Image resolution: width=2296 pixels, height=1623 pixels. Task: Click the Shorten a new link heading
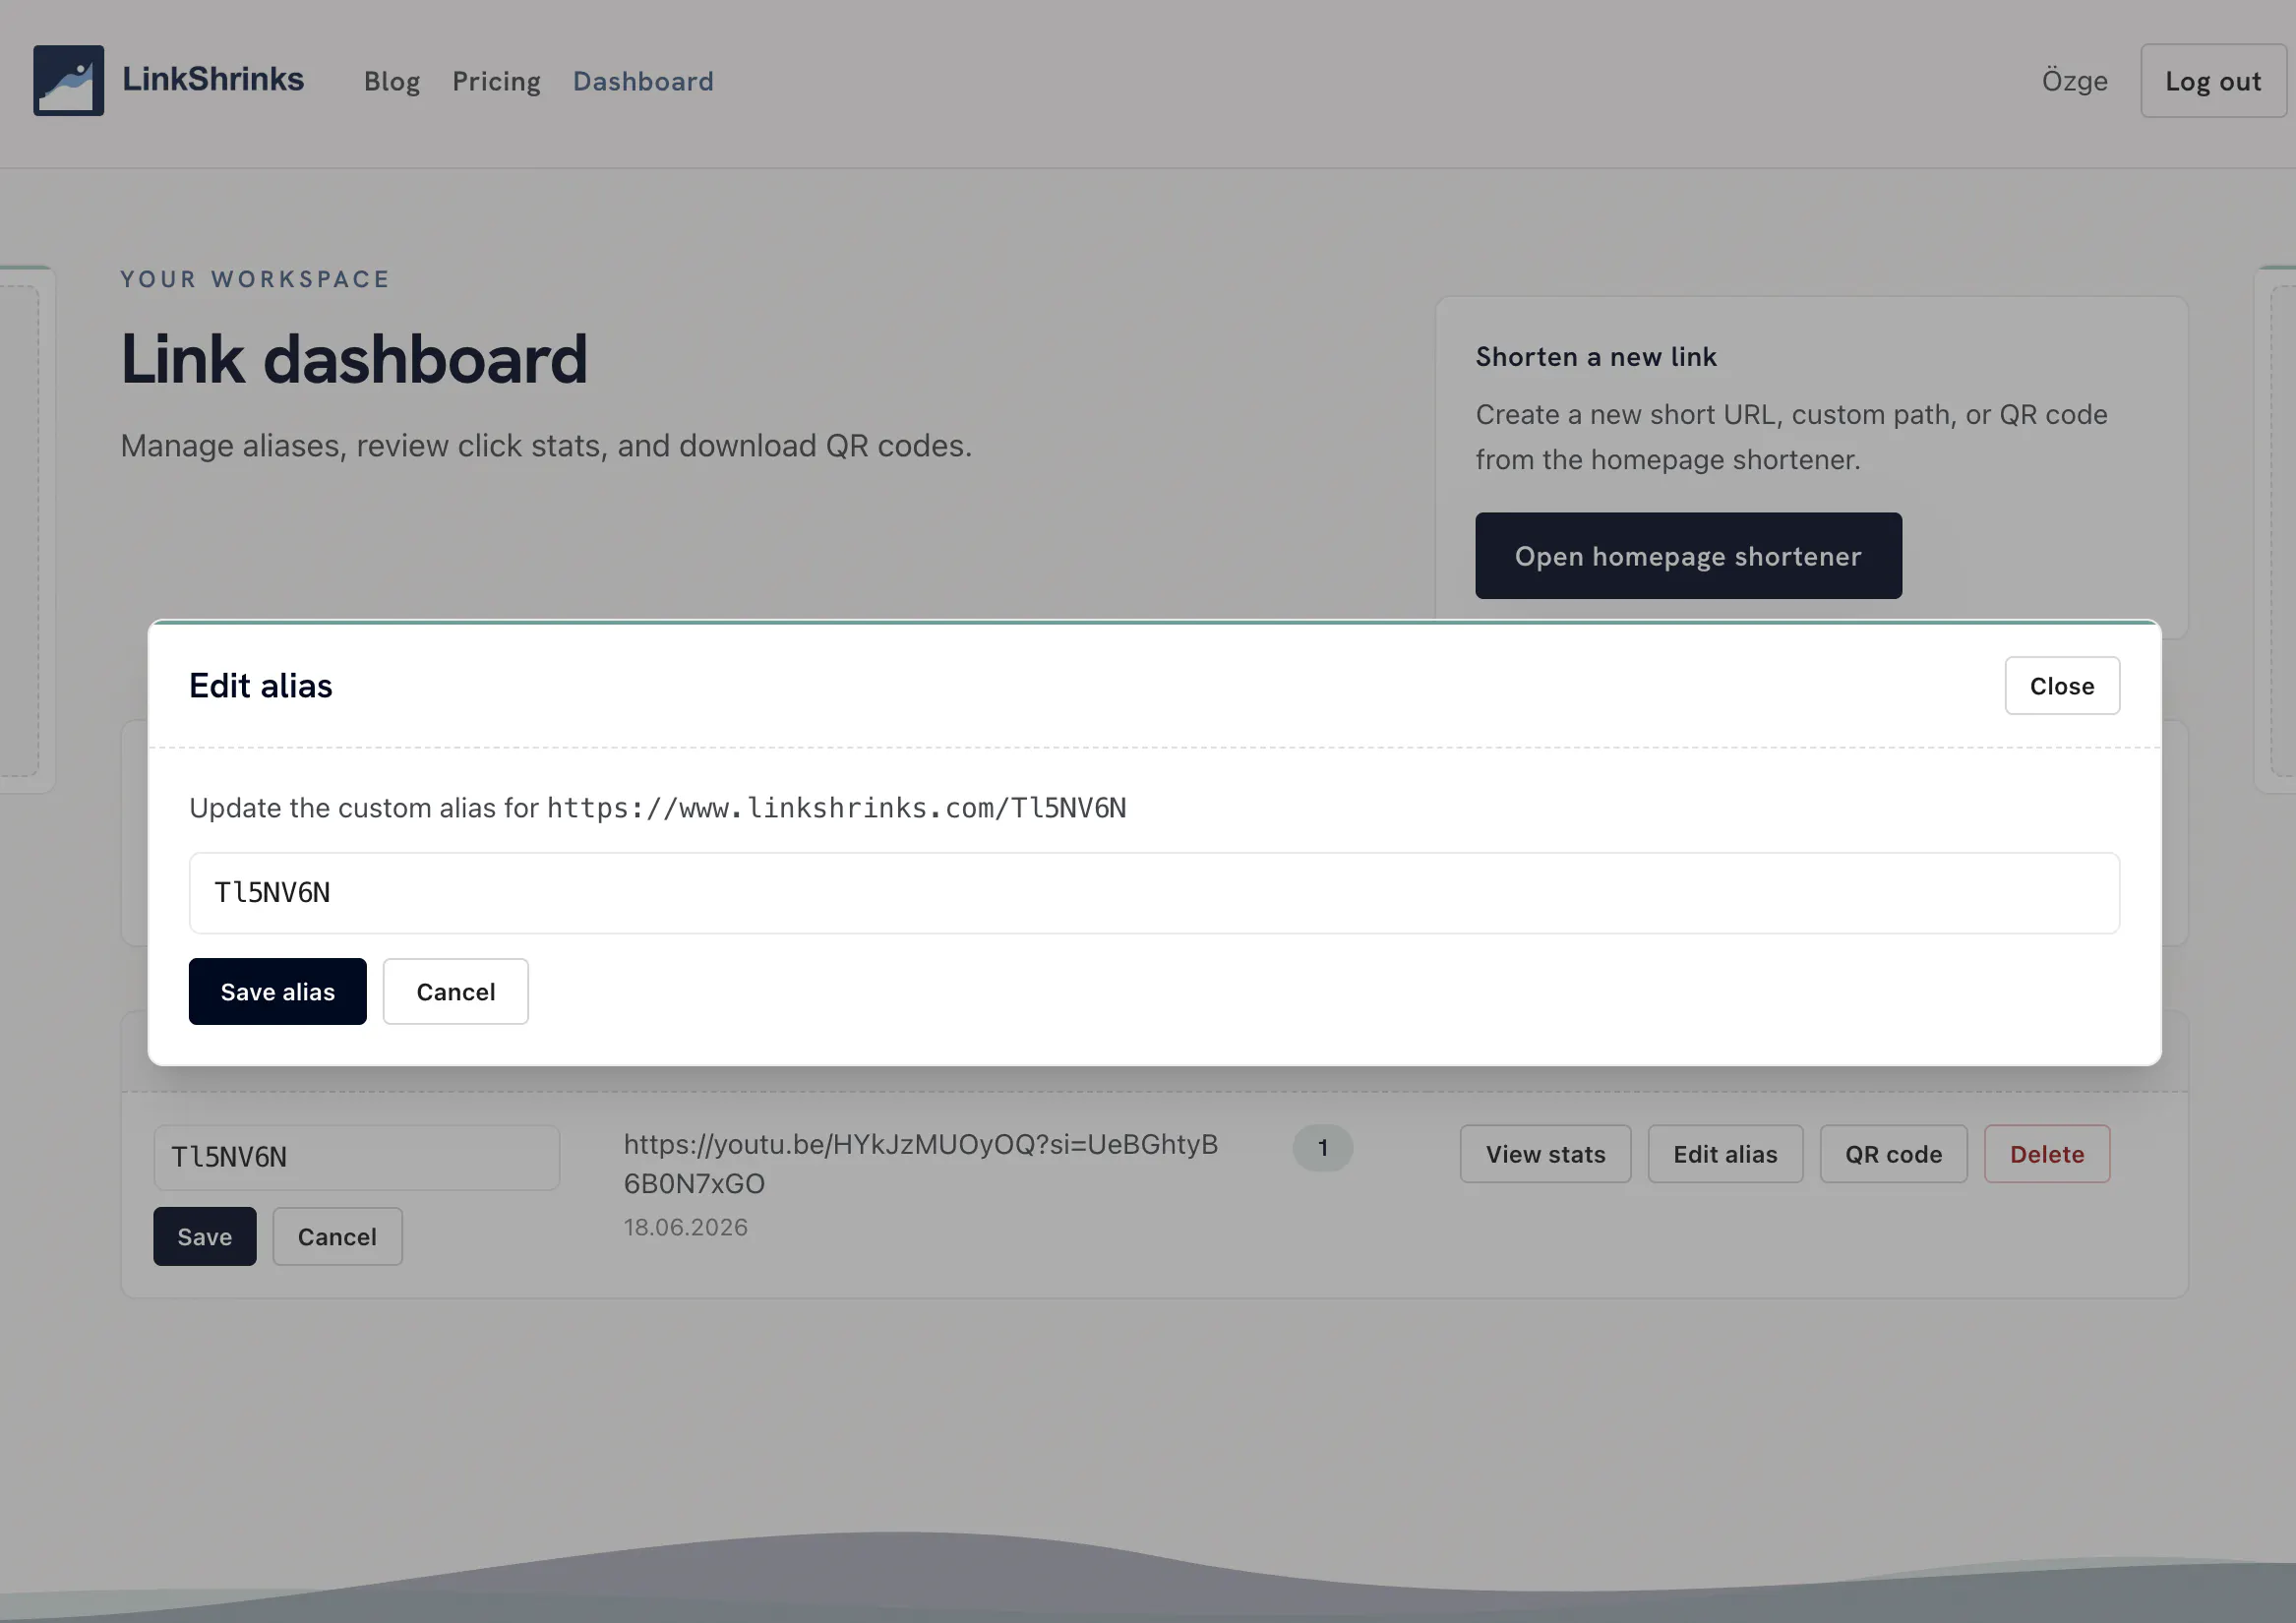pos(1596,357)
